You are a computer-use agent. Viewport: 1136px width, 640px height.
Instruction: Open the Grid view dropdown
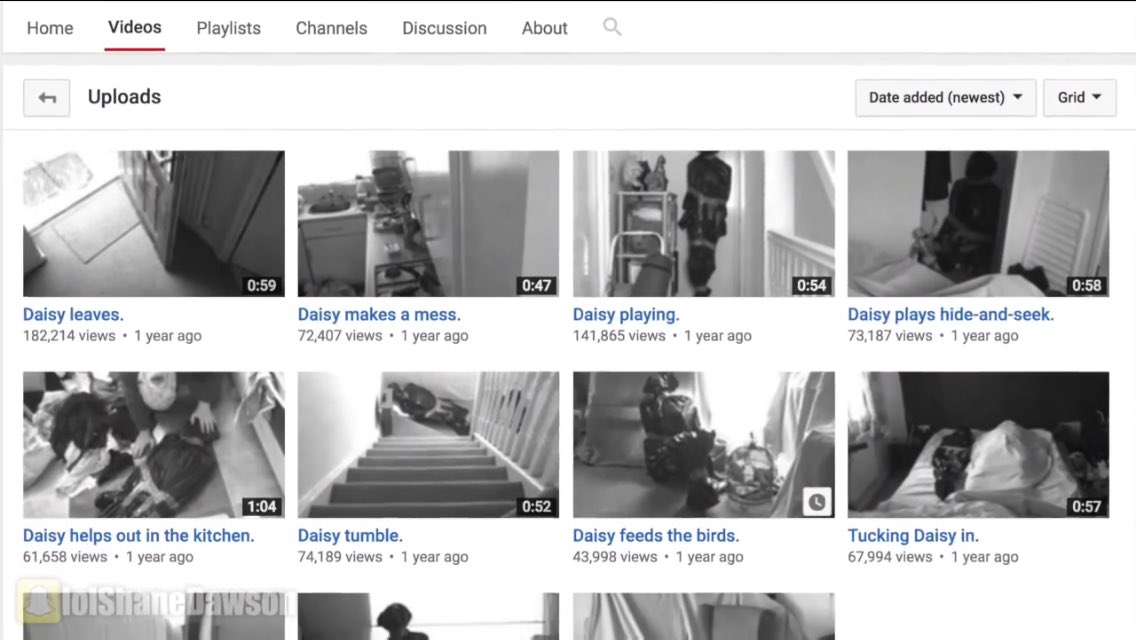click(1079, 98)
